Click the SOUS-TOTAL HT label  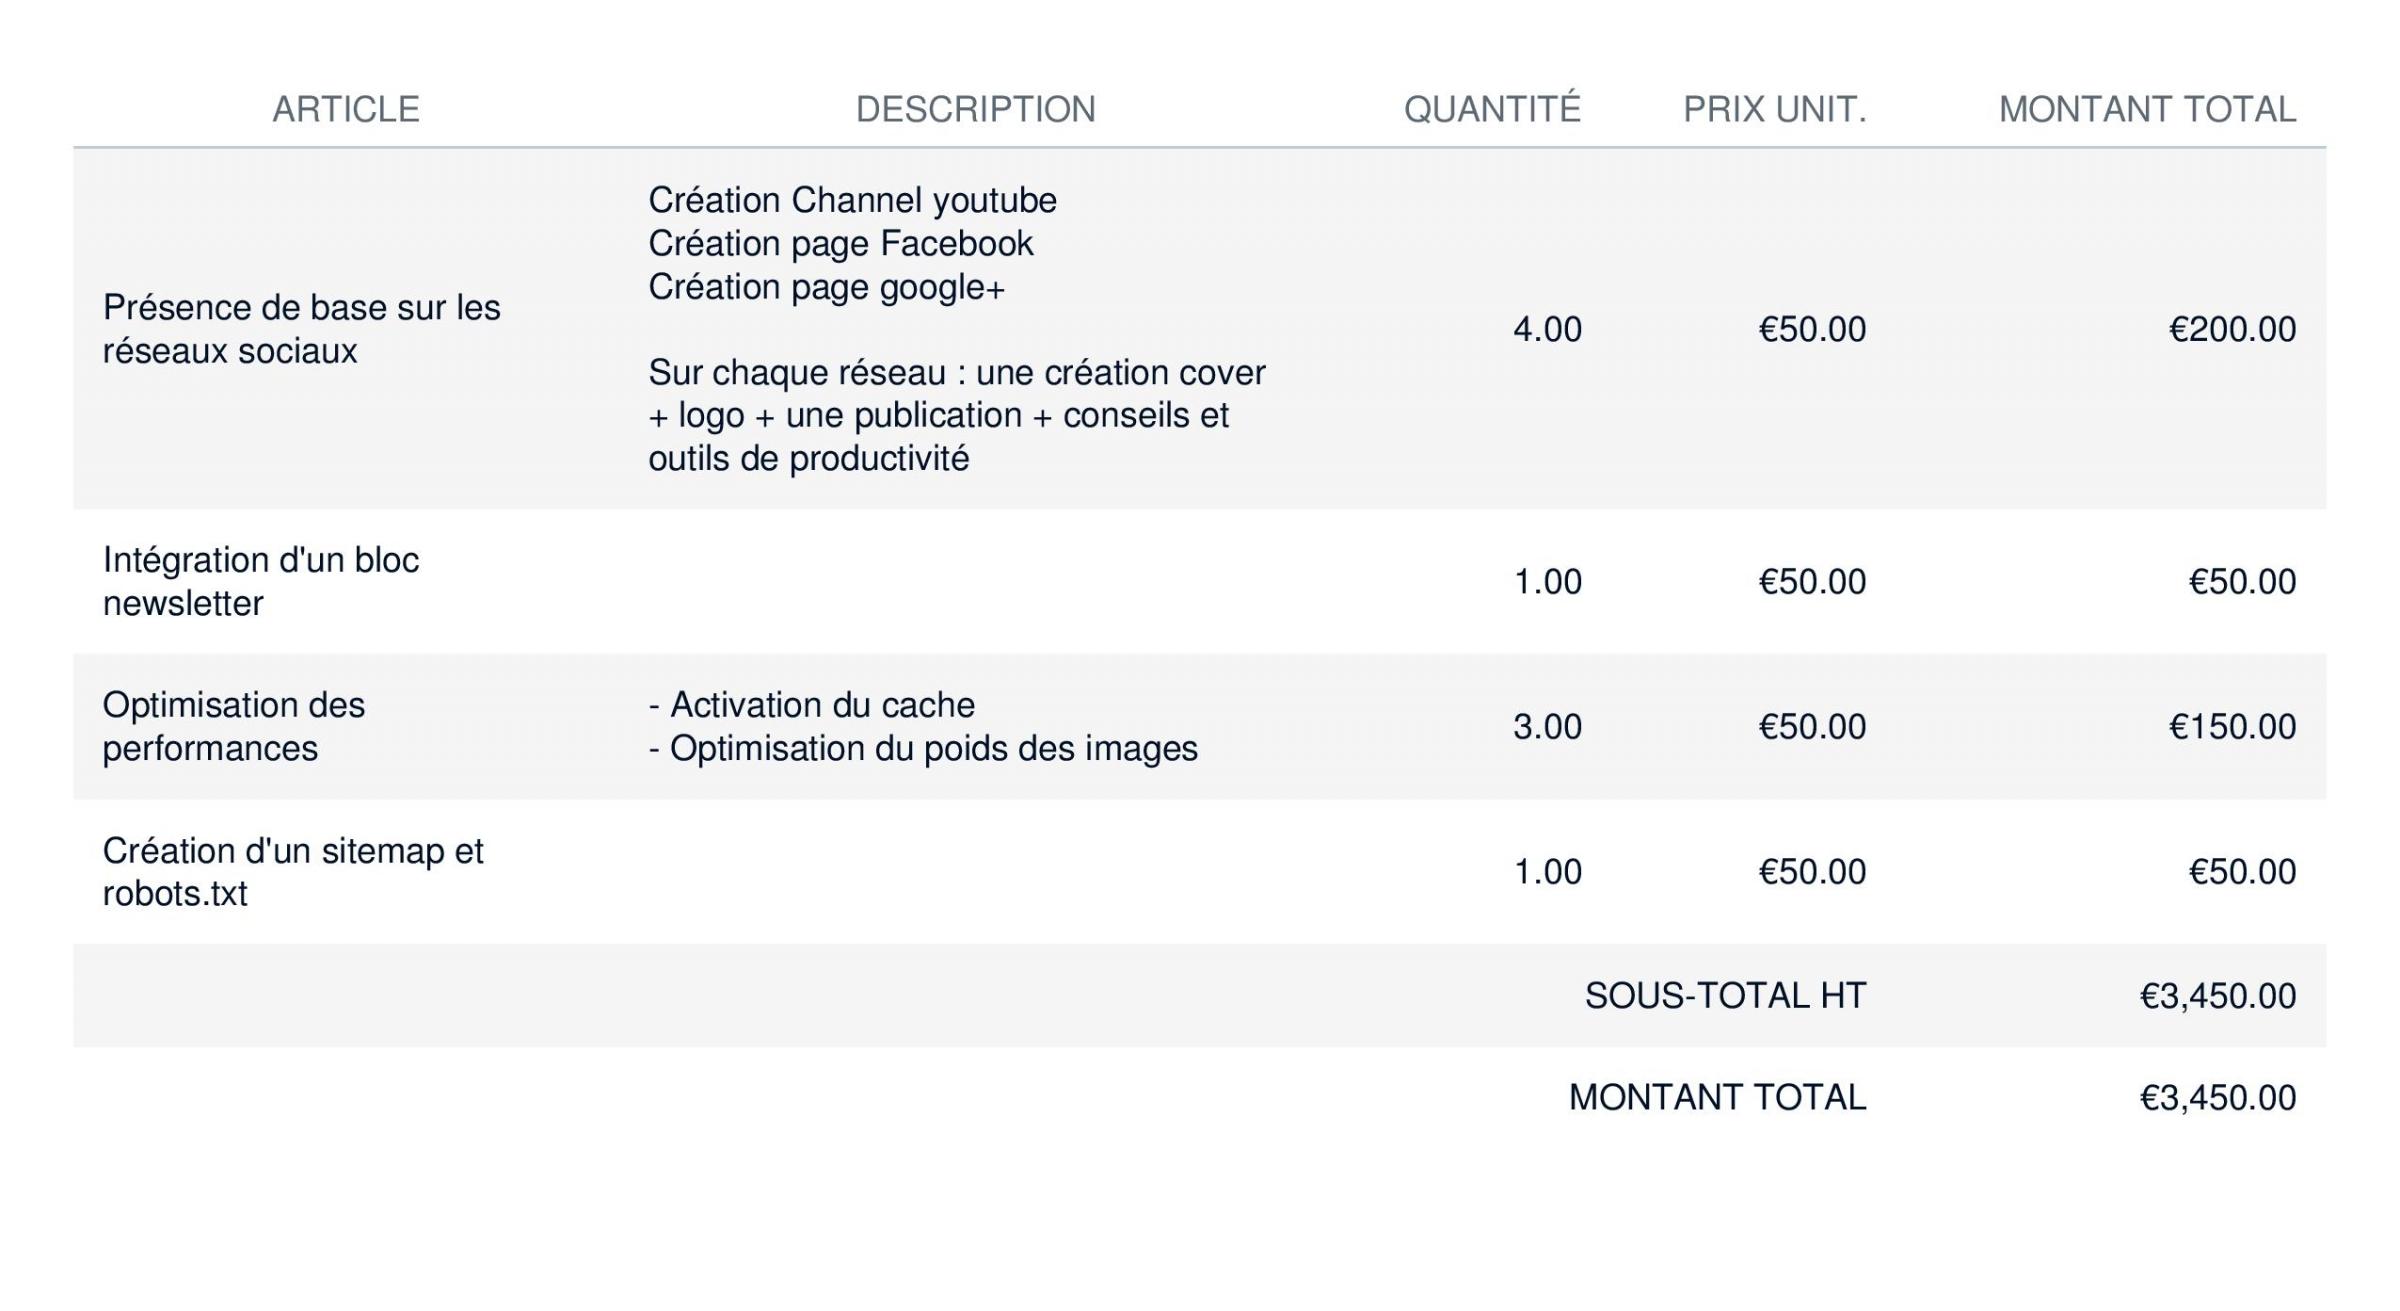[x=1725, y=995]
